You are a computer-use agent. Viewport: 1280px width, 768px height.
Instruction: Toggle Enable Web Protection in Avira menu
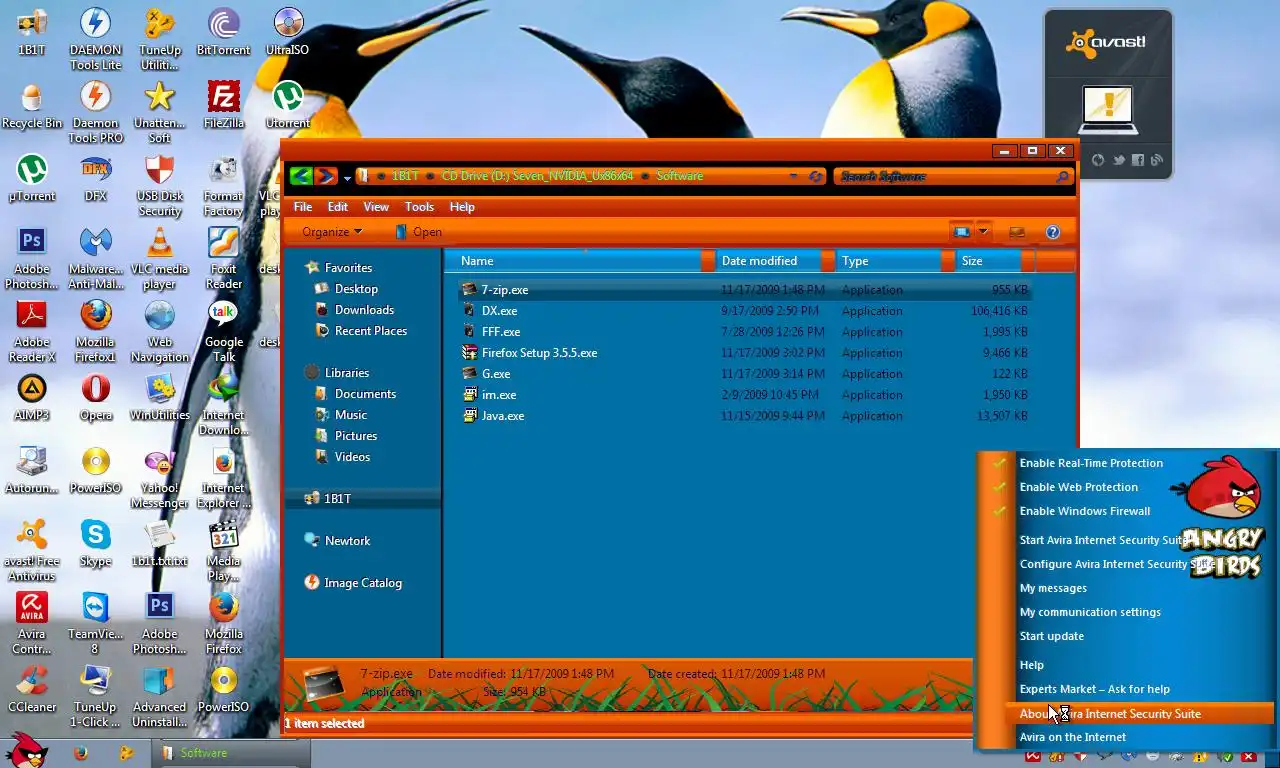point(1078,487)
